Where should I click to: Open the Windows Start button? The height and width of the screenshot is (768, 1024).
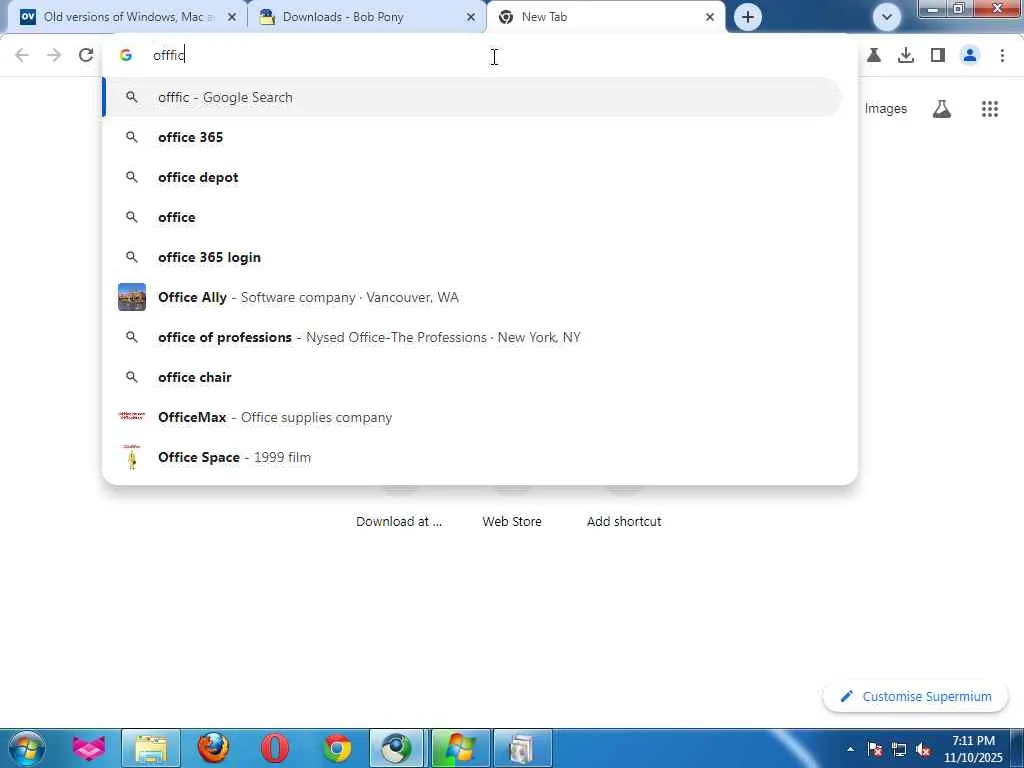coord(26,748)
